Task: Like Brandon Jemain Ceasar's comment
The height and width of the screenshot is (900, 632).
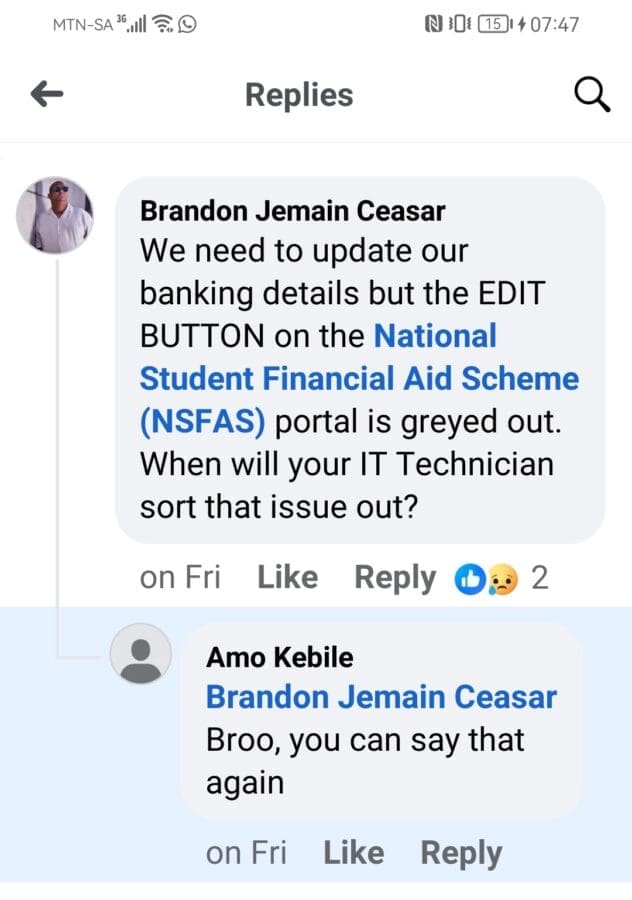Action: pos(287,577)
